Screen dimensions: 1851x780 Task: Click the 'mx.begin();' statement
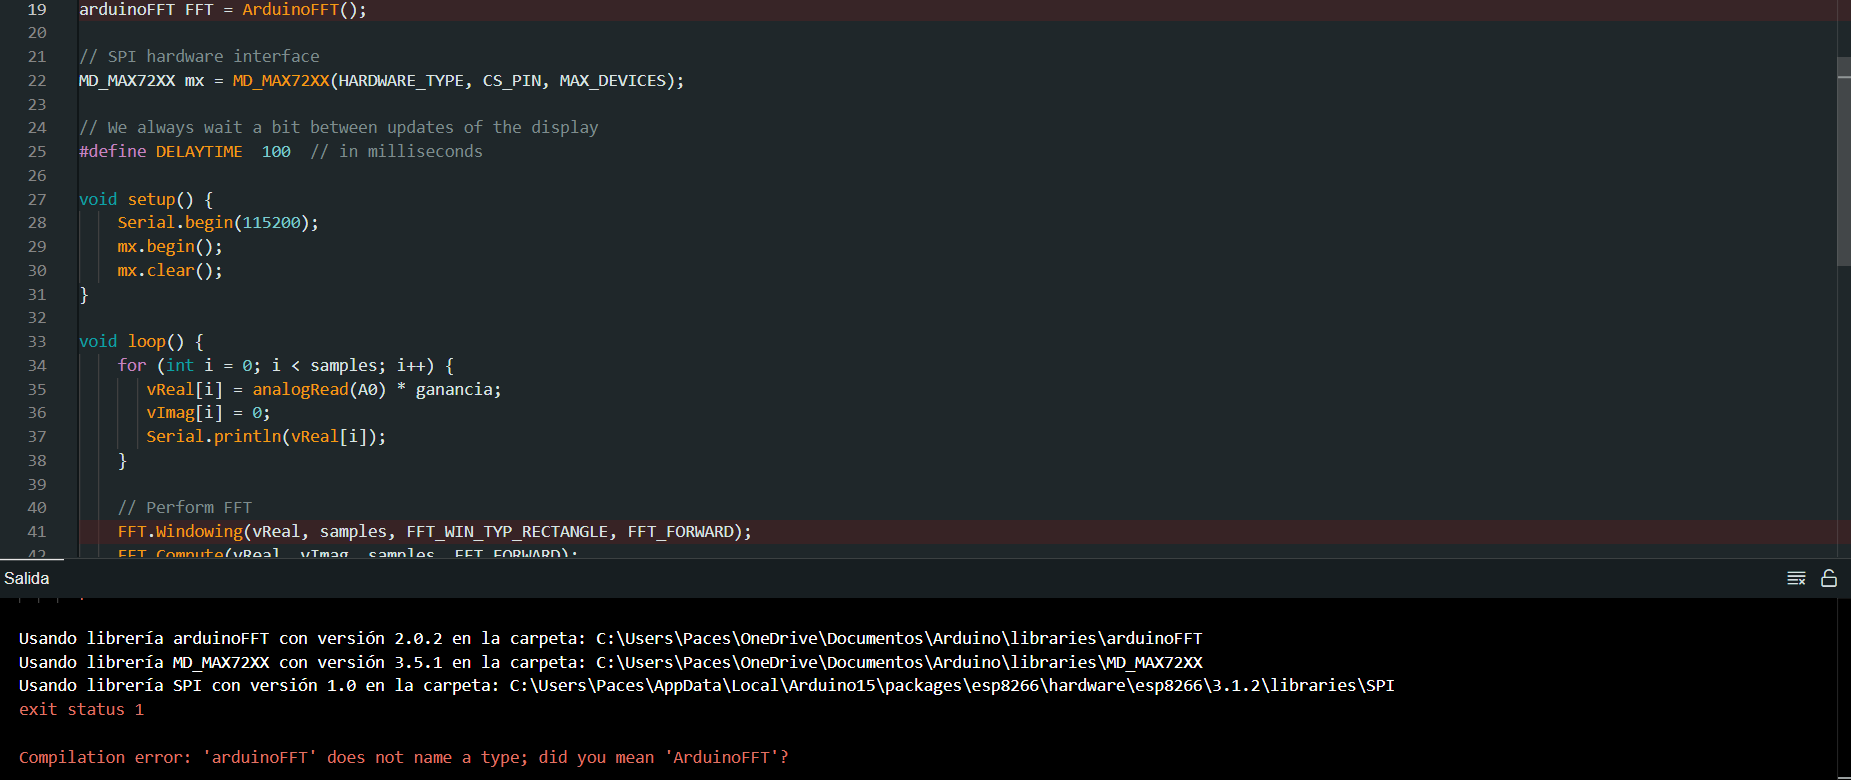(x=170, y=246)
